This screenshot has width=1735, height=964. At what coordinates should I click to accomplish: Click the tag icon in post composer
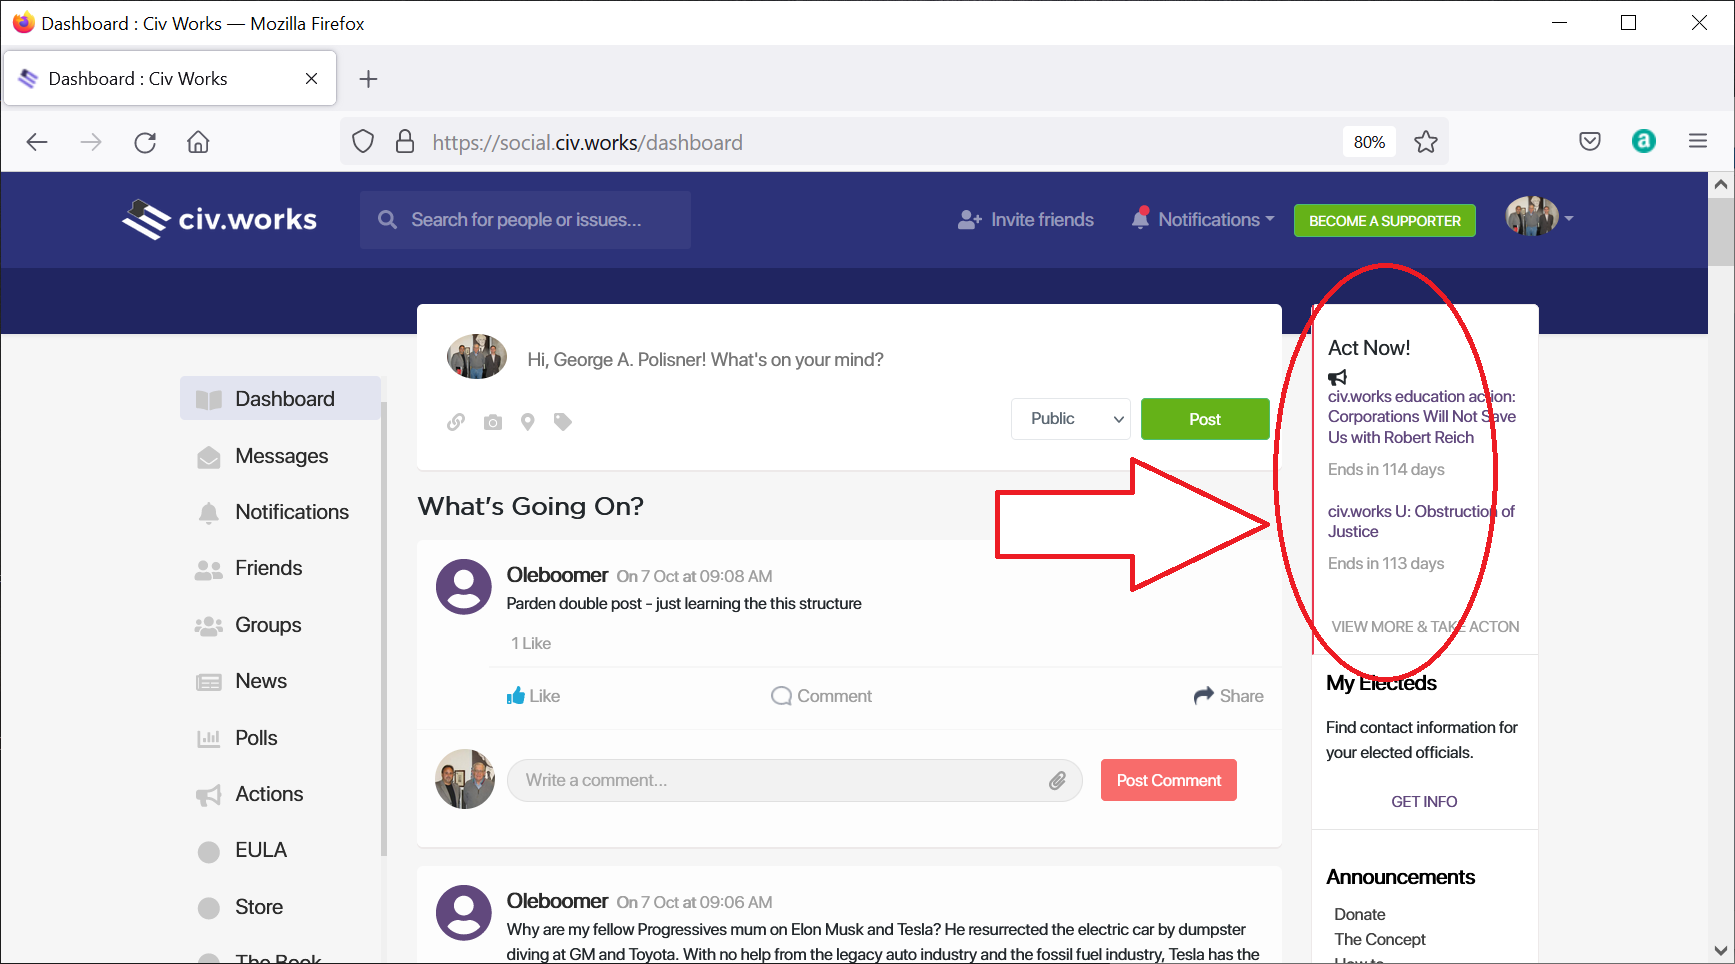pyautogui.click(x=563, y=422)
